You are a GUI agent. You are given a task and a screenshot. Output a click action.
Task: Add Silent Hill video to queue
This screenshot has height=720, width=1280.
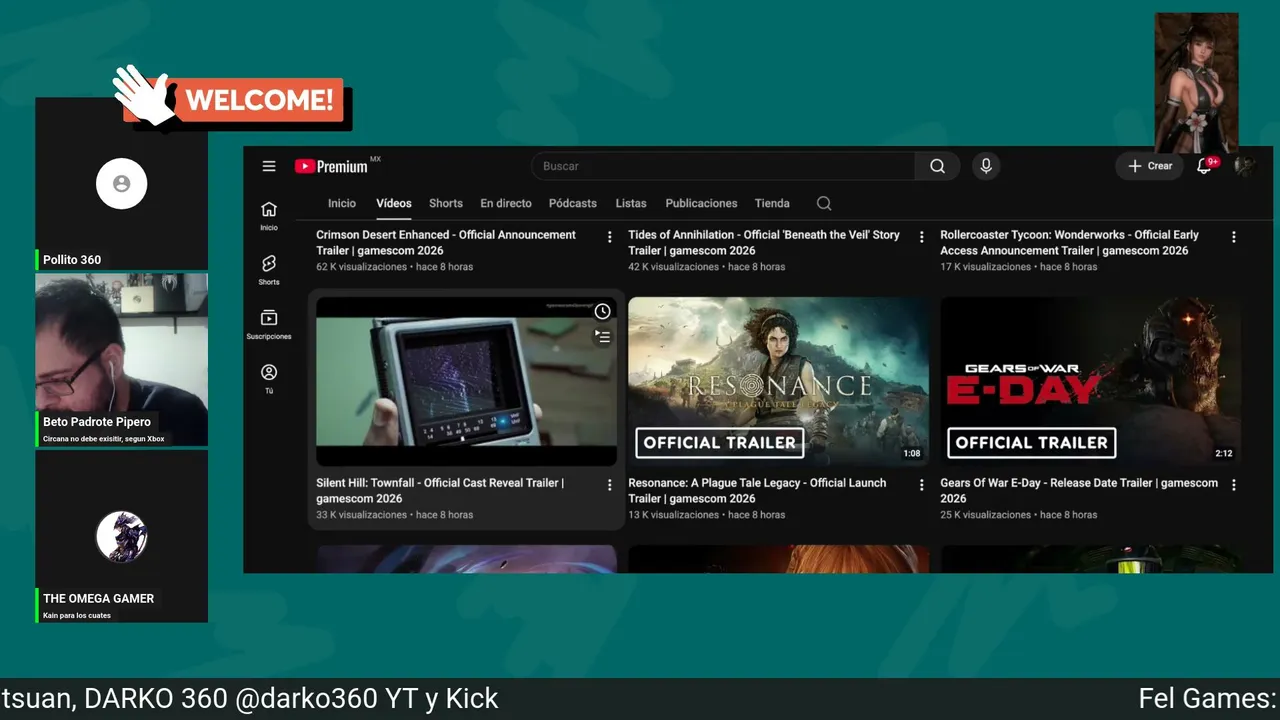coord(602,337)
